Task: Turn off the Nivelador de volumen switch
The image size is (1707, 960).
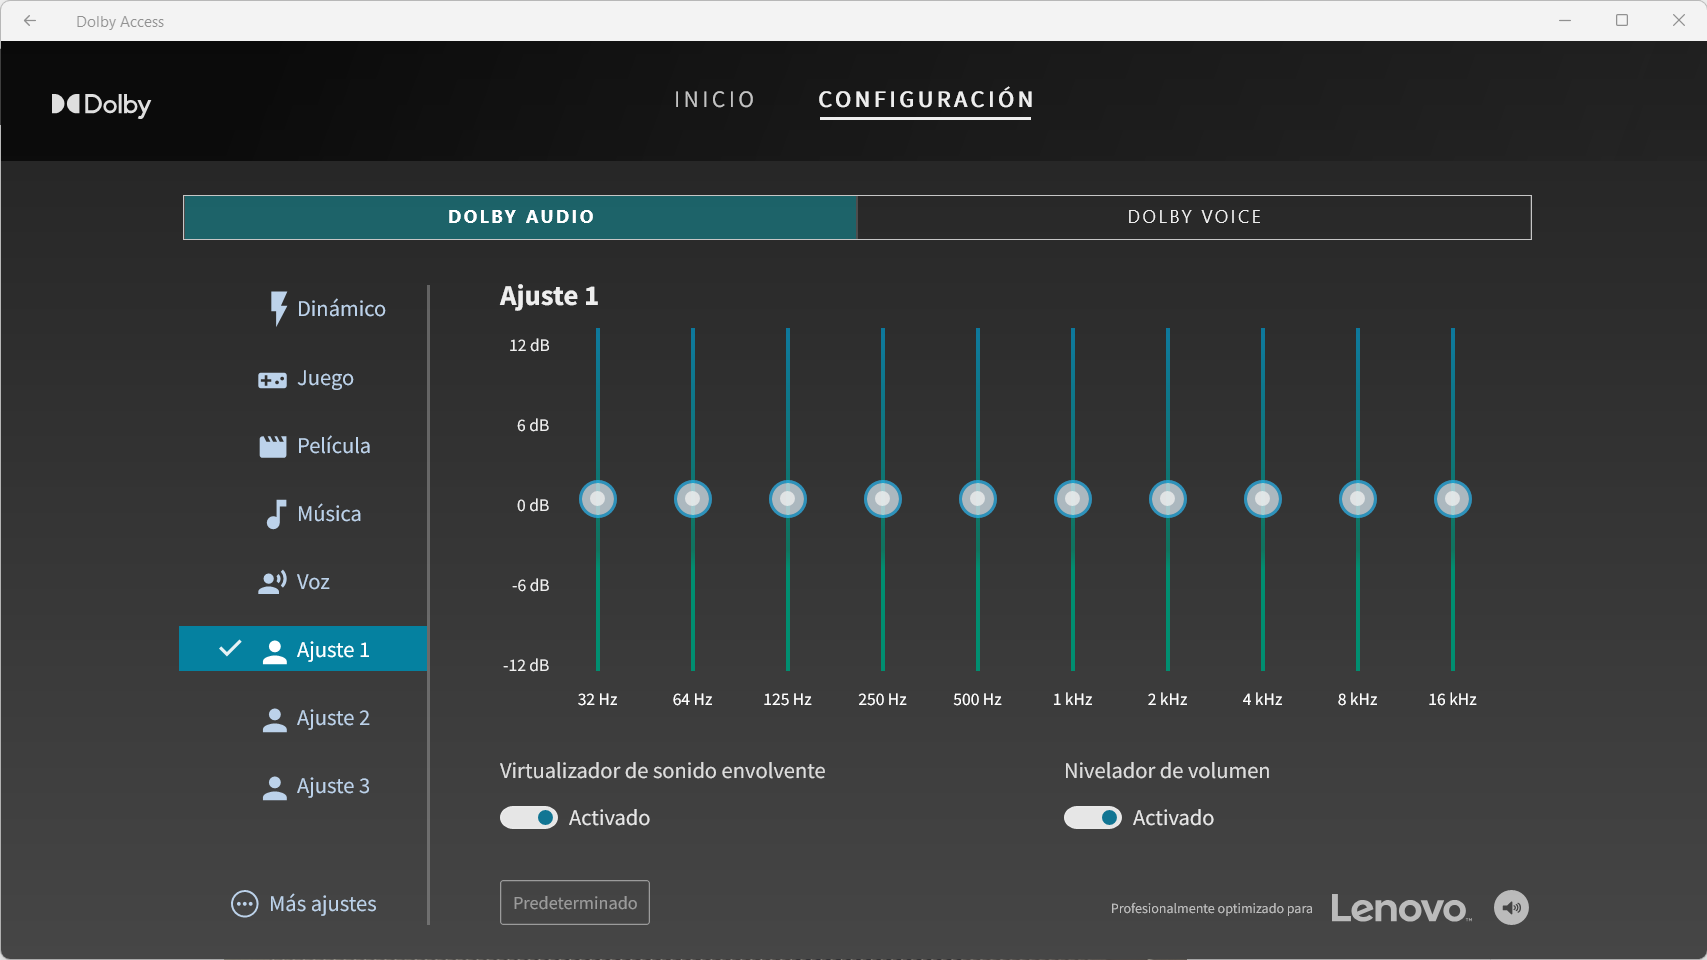Action: coord(1092,818)
